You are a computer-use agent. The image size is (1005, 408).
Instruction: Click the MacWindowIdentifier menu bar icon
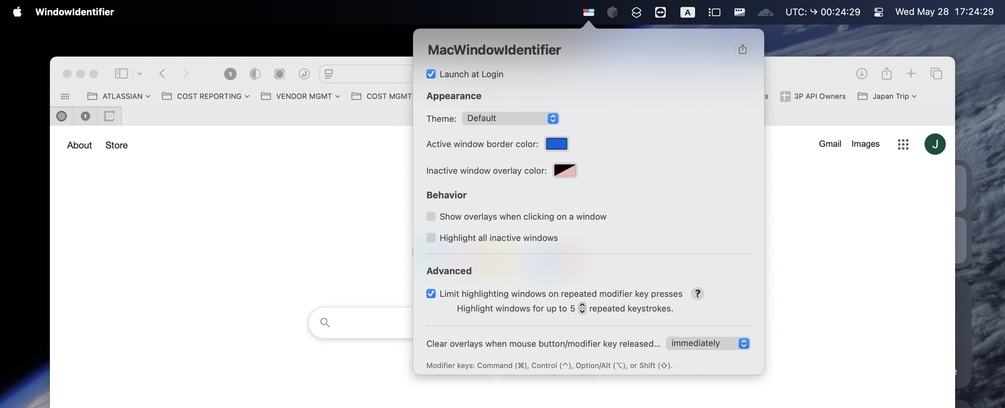pyautogui.click(x=588, y=12)
